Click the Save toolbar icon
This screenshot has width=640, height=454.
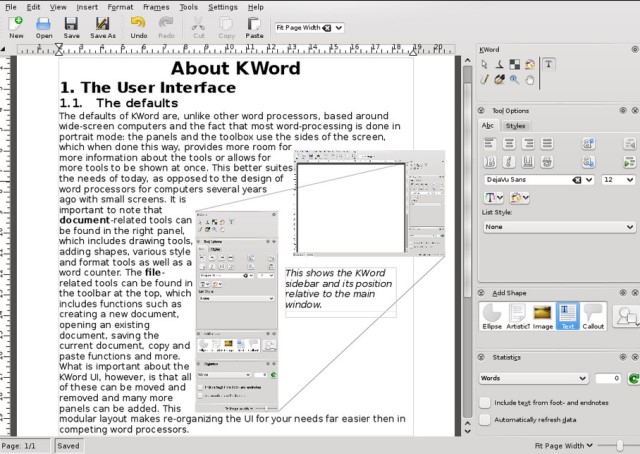pyautogui.click(x=71, y=27)
